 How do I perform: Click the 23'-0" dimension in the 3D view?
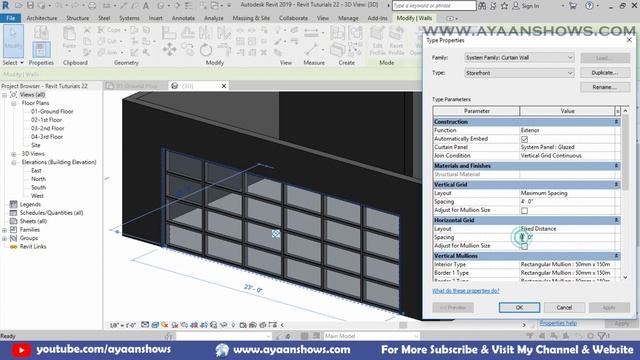[x=253, y=289]
